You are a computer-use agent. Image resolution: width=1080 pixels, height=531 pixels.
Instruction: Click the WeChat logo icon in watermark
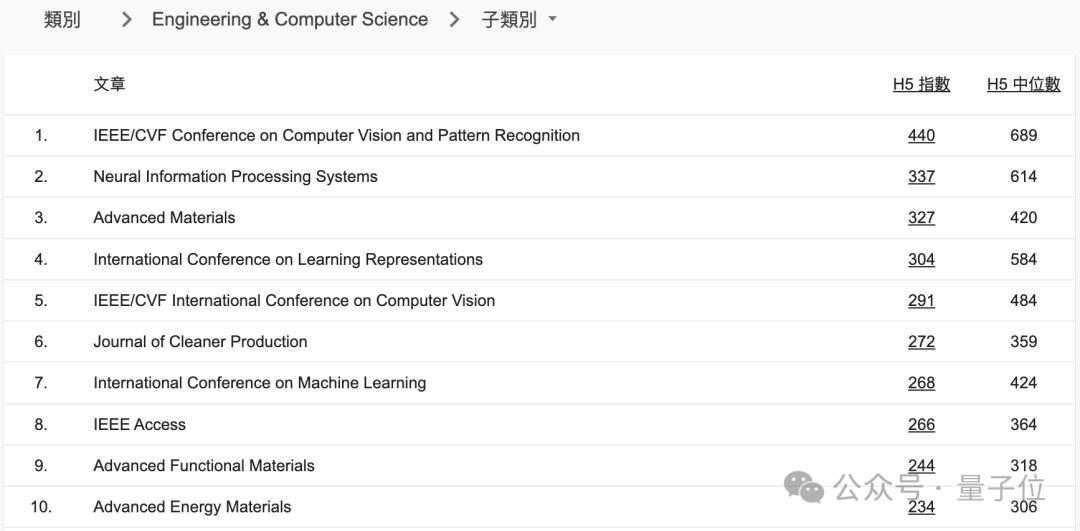click(804, 487)
